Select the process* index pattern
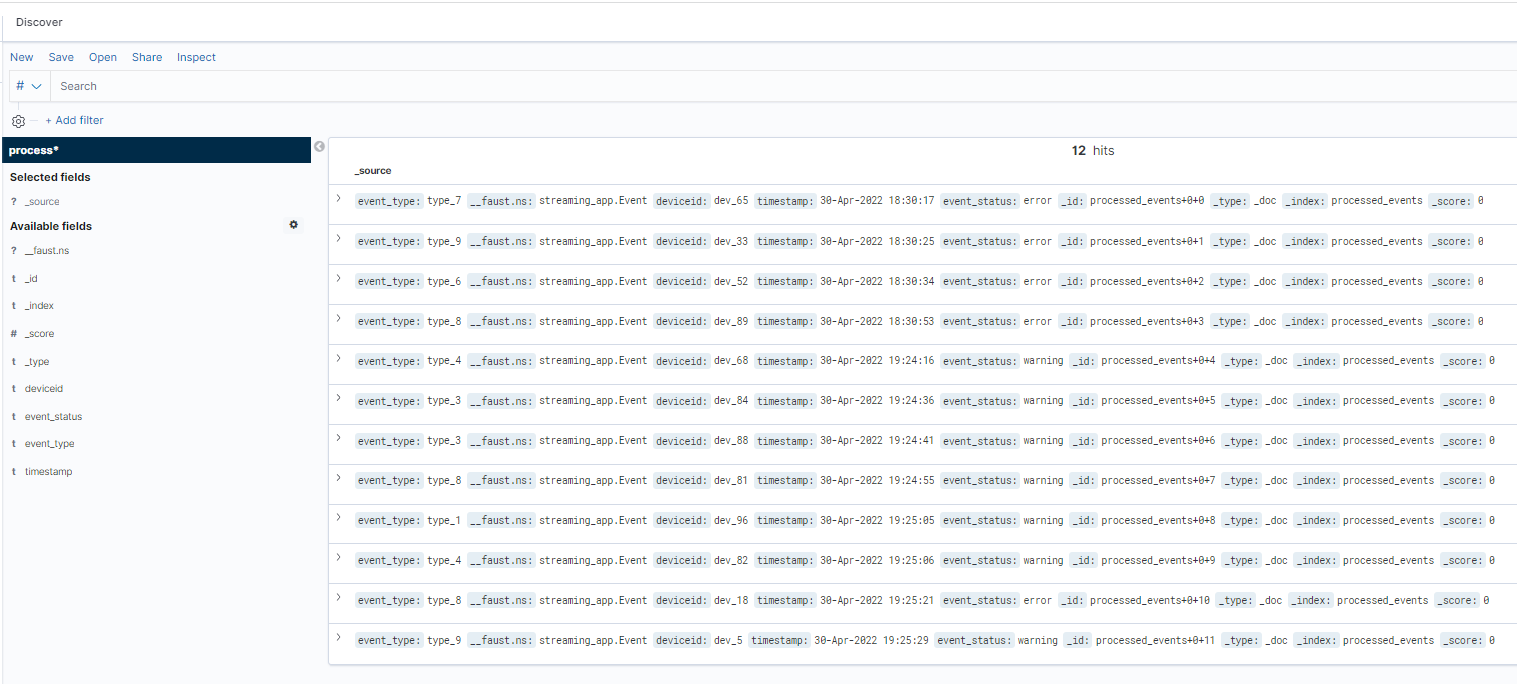The width and height of the screenshot is (1517, 684). pos(156,150)
